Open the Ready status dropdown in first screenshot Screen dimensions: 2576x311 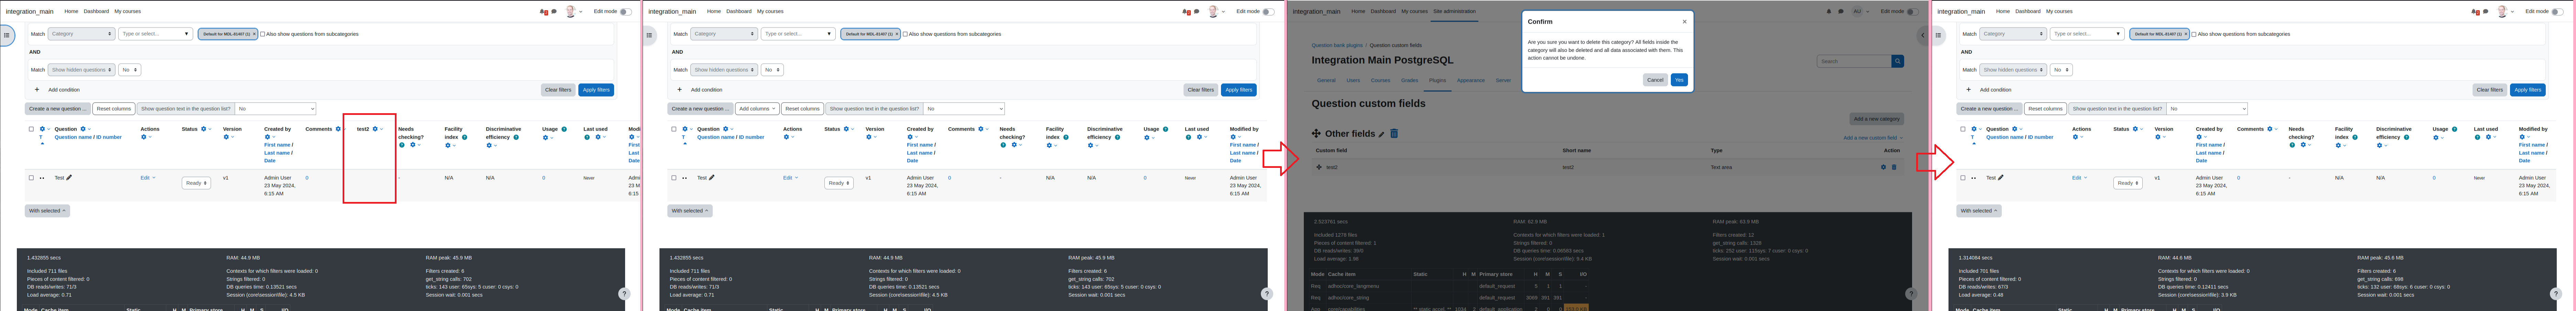tap(196, 183)
